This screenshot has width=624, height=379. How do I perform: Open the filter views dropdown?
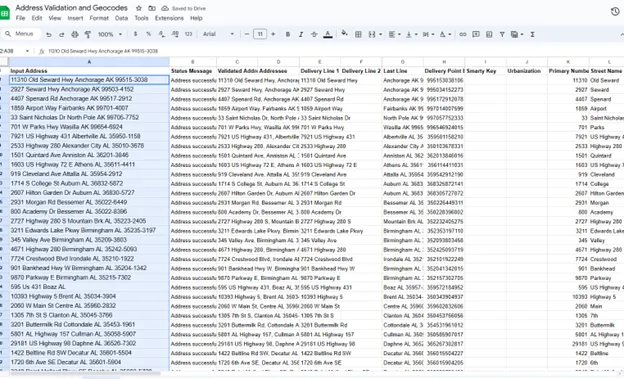click(x=517, y=34)
